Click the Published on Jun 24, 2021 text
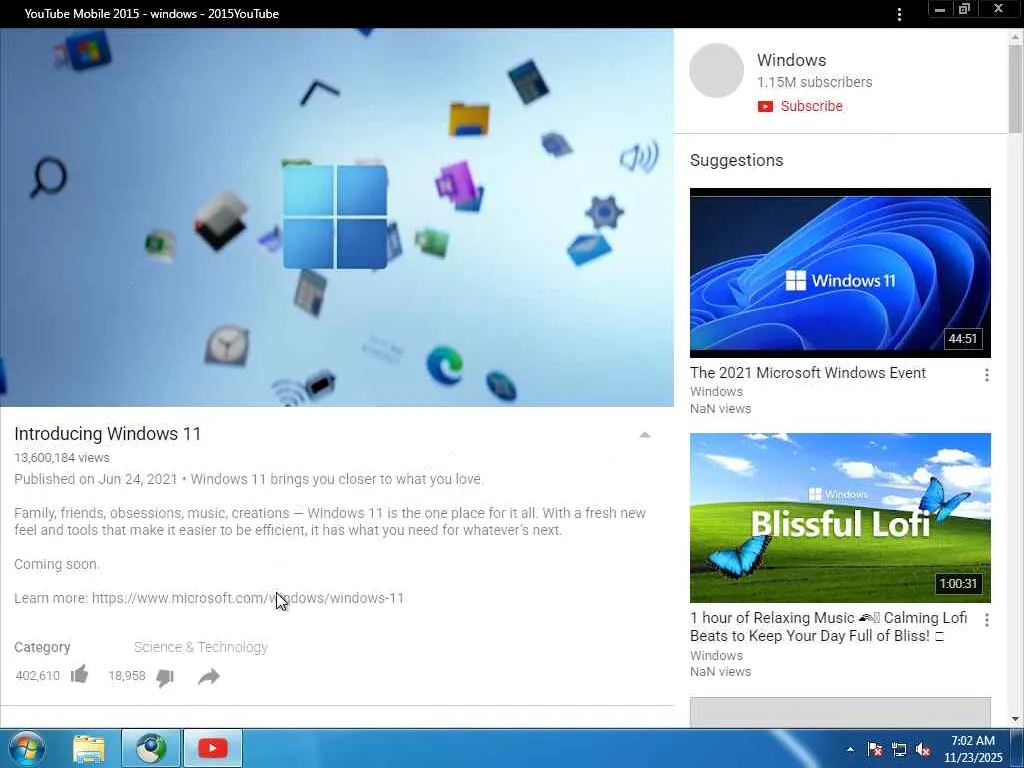This screenshot has width=1024, height=768. click(95, 479)
